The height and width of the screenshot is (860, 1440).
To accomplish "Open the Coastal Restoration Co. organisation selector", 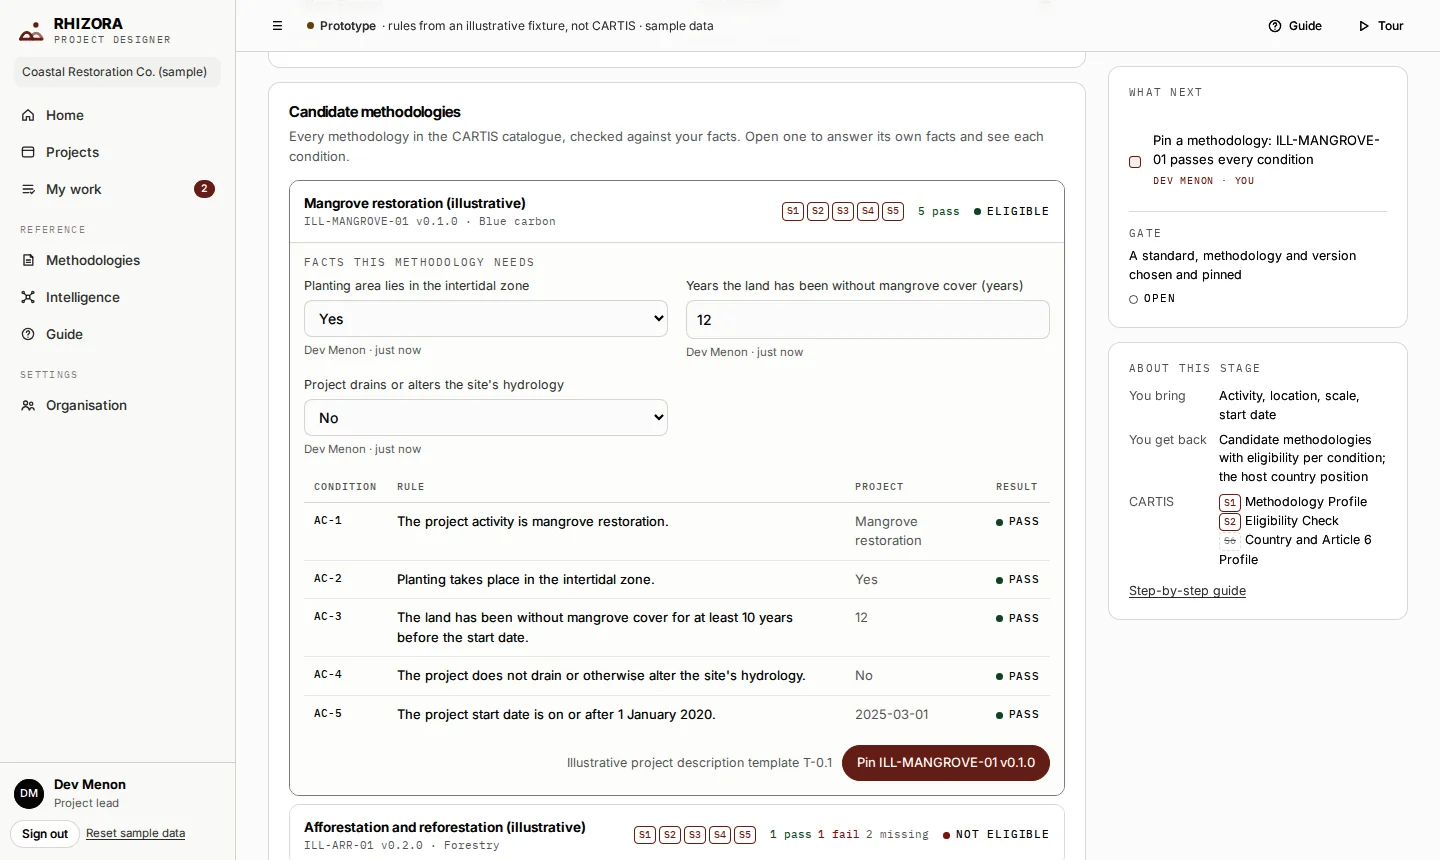I will (115, 72).
